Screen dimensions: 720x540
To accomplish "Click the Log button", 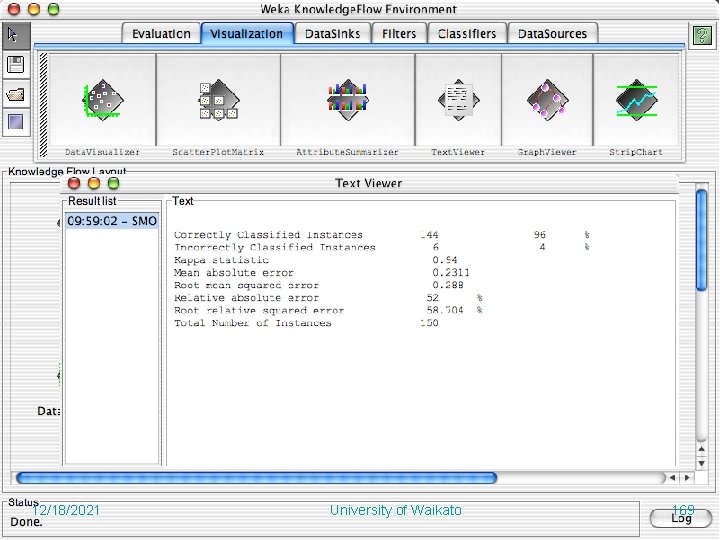I will [681, 518].
